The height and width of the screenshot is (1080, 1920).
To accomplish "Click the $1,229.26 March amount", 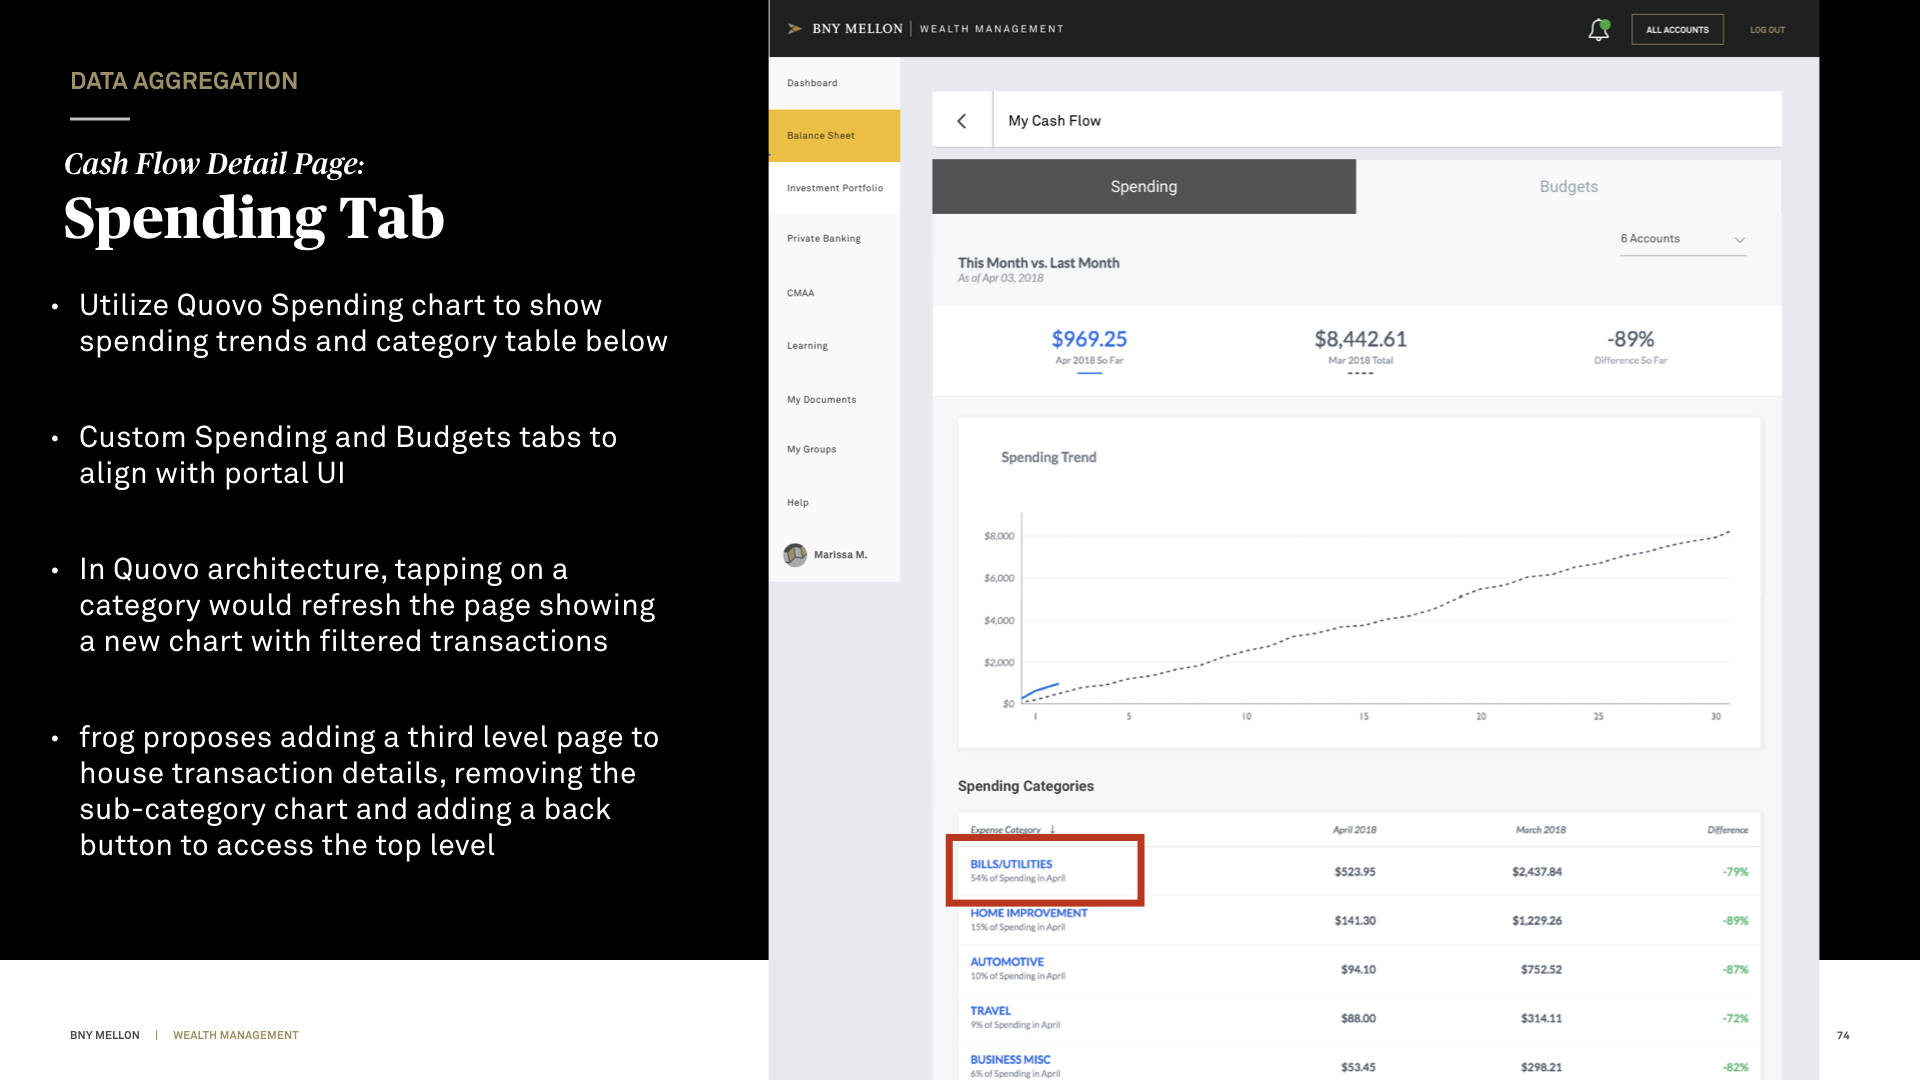I will [1536, 921].
